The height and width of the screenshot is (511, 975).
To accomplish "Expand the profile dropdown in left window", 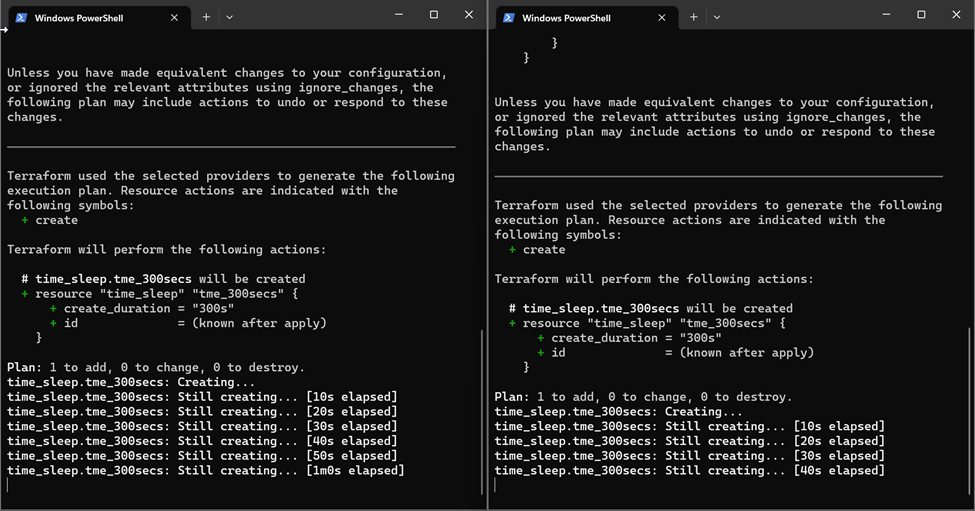I will point(229,17).
